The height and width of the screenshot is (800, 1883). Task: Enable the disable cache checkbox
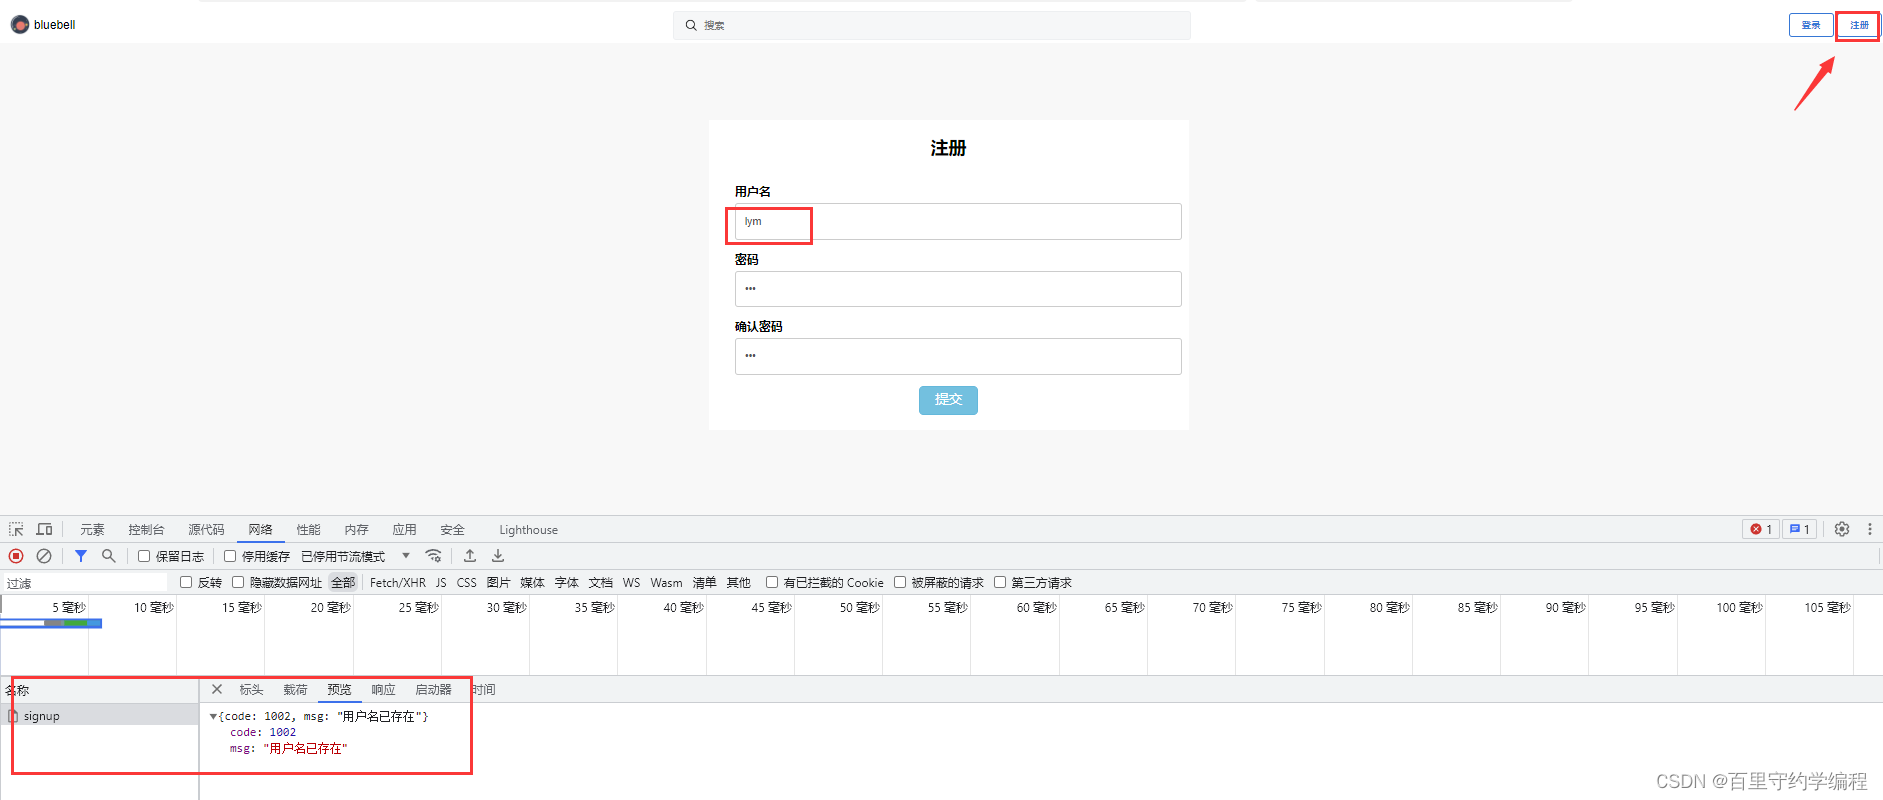point(230,556)
